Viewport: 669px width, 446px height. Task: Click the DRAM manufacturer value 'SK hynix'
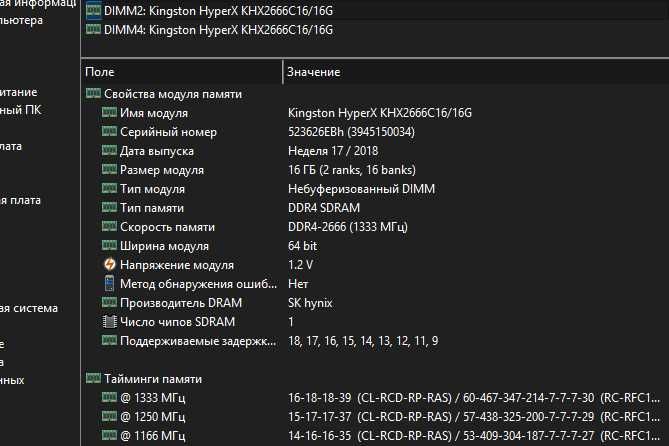[310, 303]
